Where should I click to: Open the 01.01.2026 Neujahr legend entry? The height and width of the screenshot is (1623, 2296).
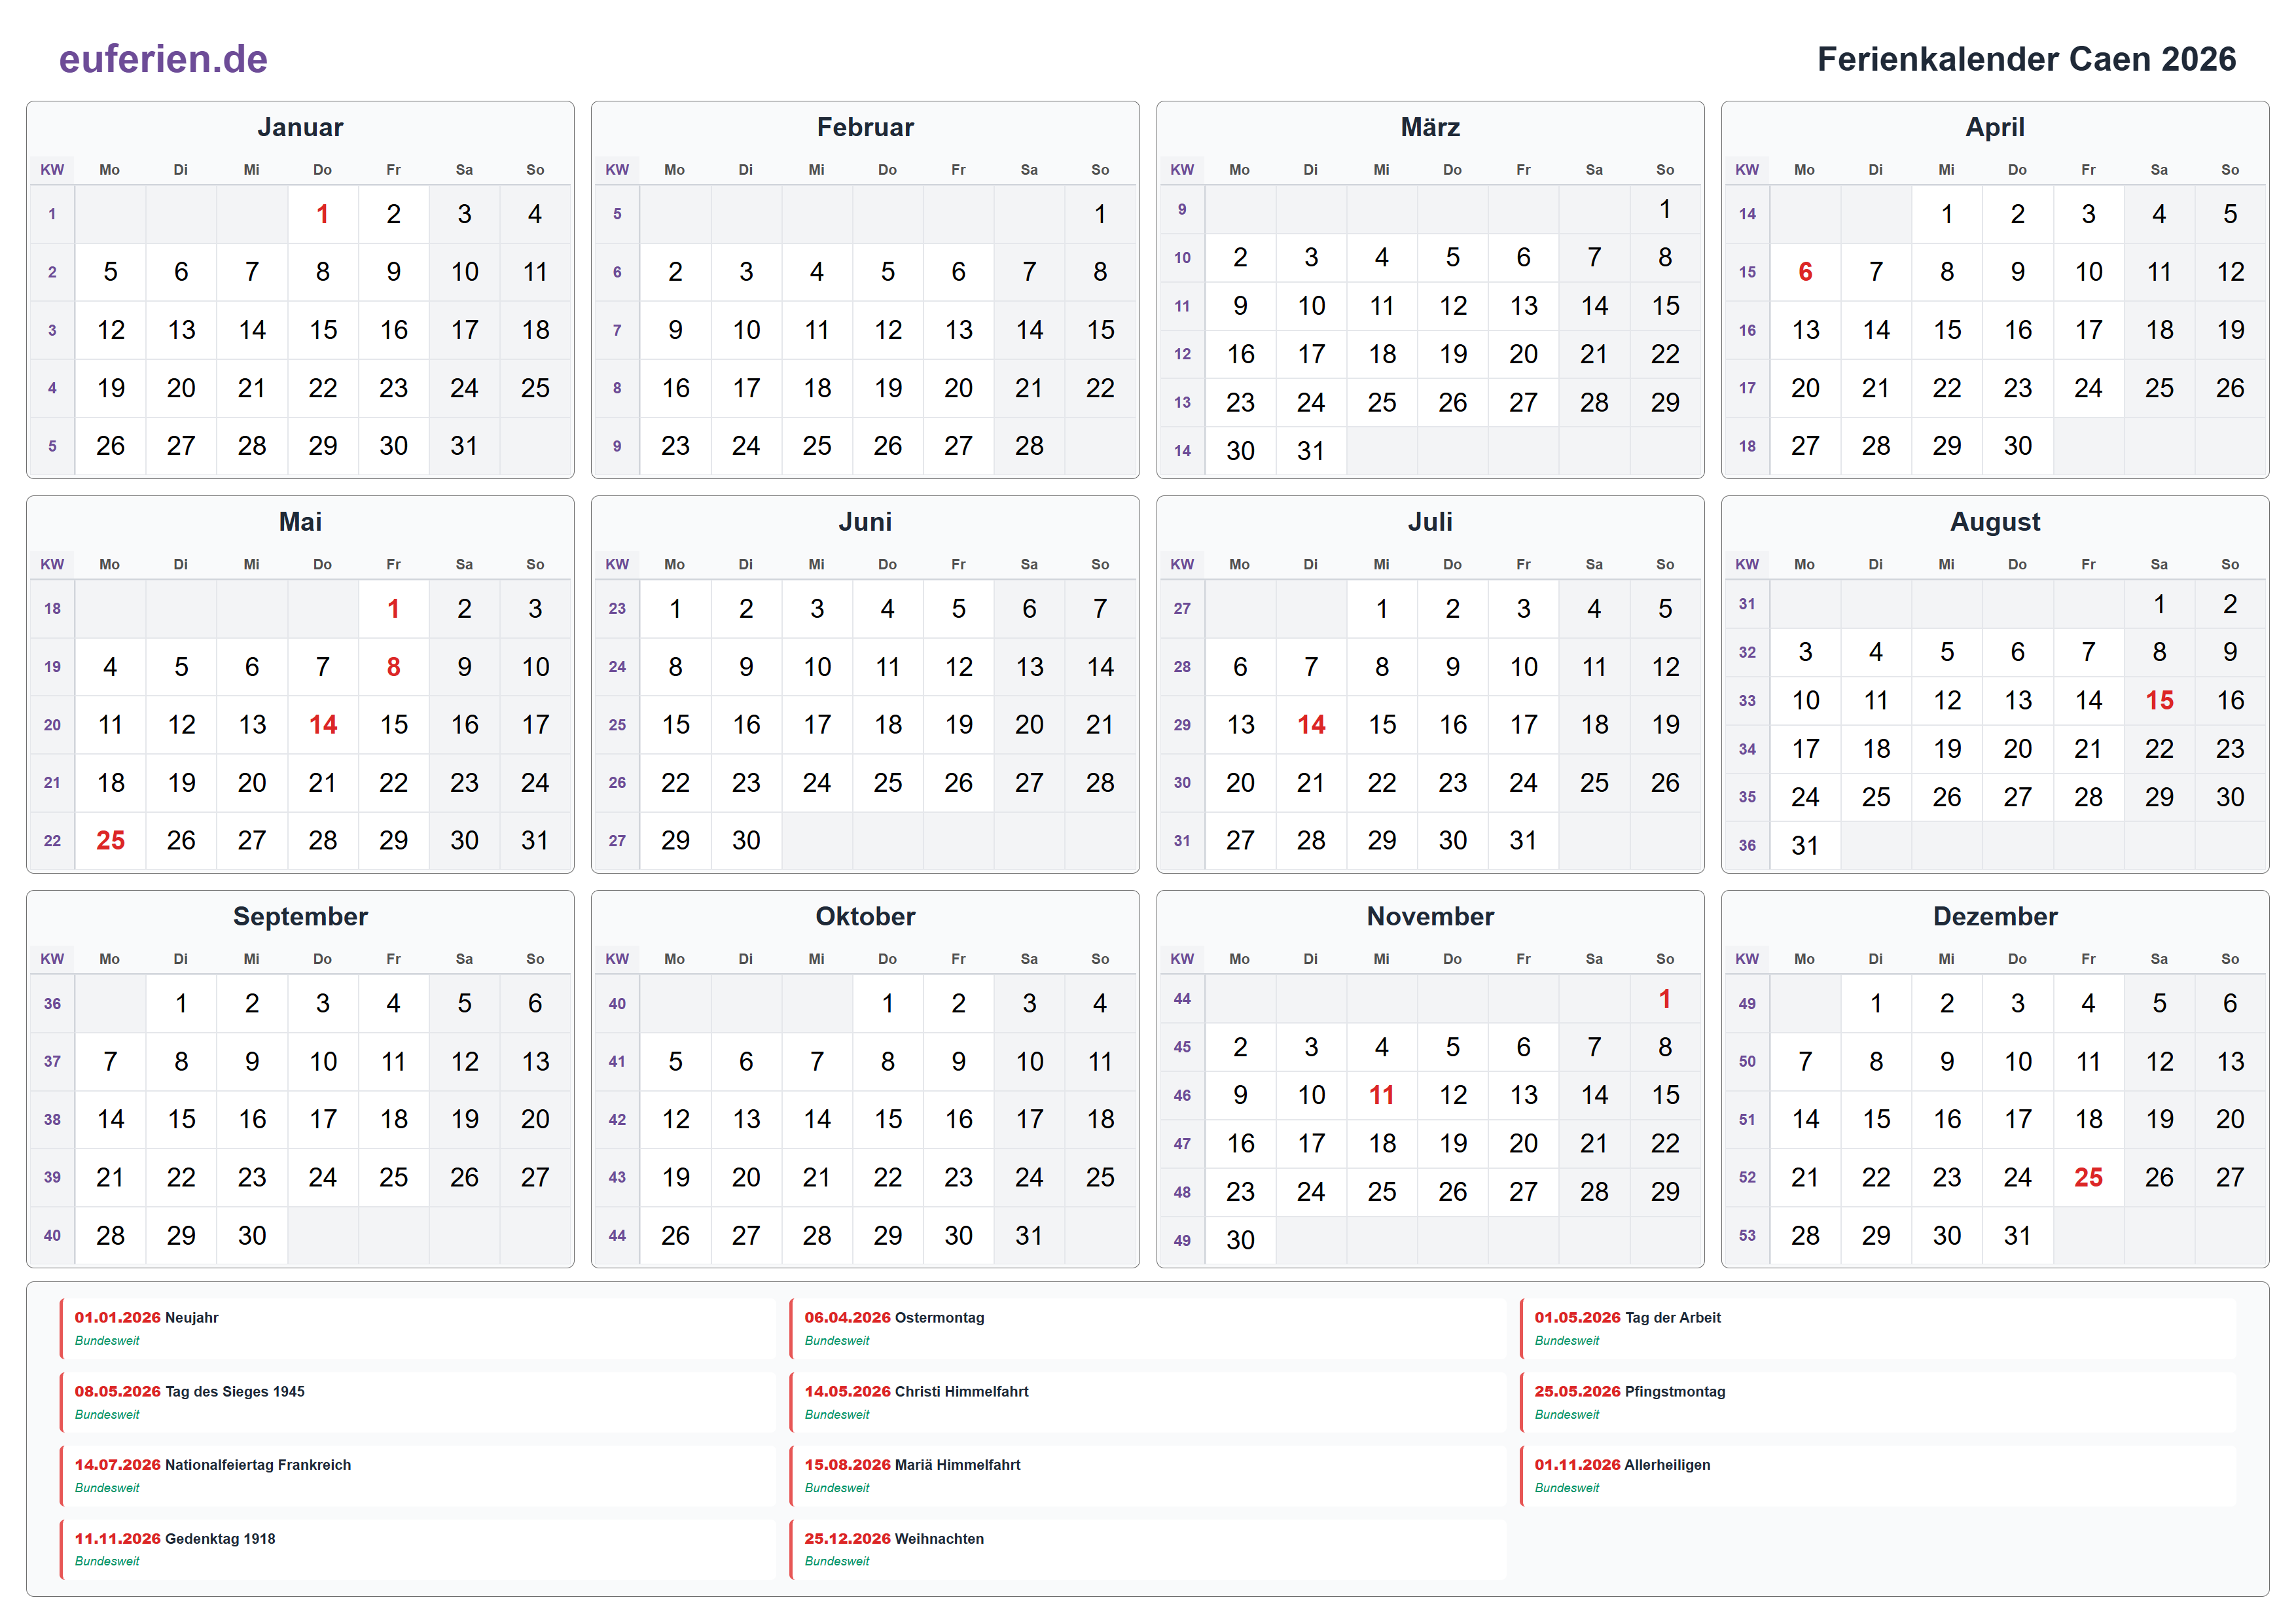(418, 1329)
